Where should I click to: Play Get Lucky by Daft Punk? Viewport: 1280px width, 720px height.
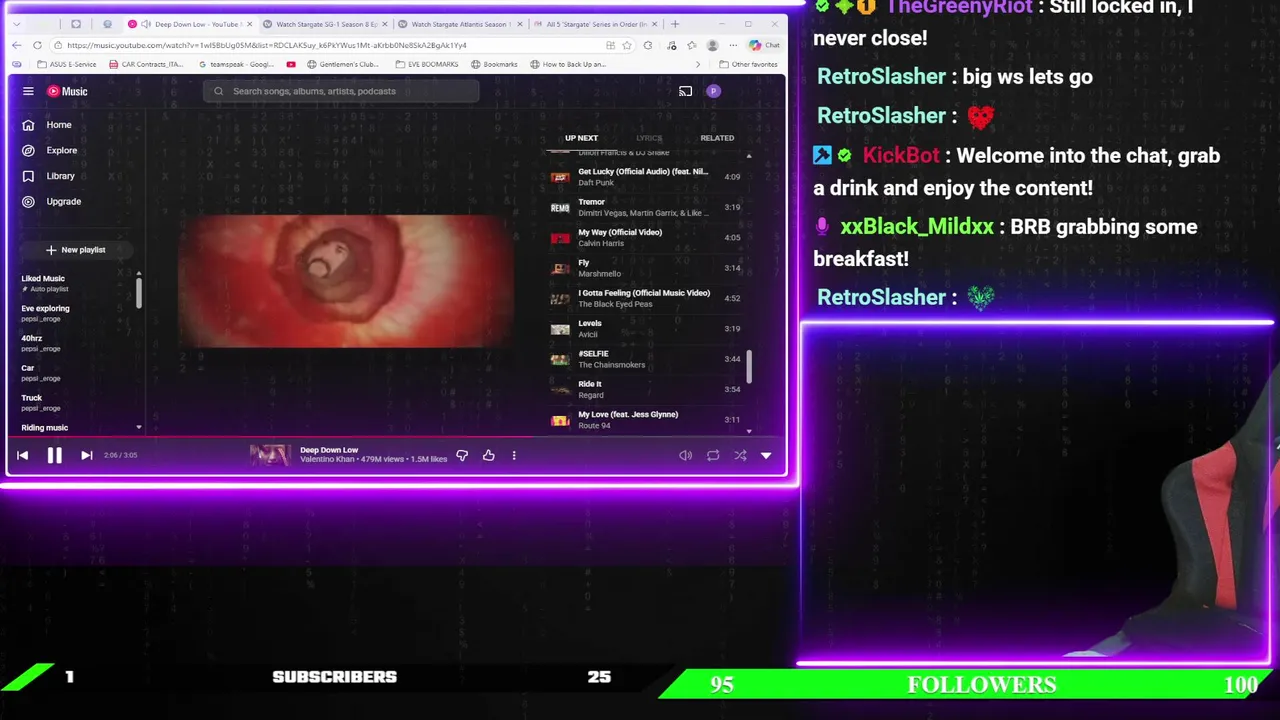coord(645,177)
